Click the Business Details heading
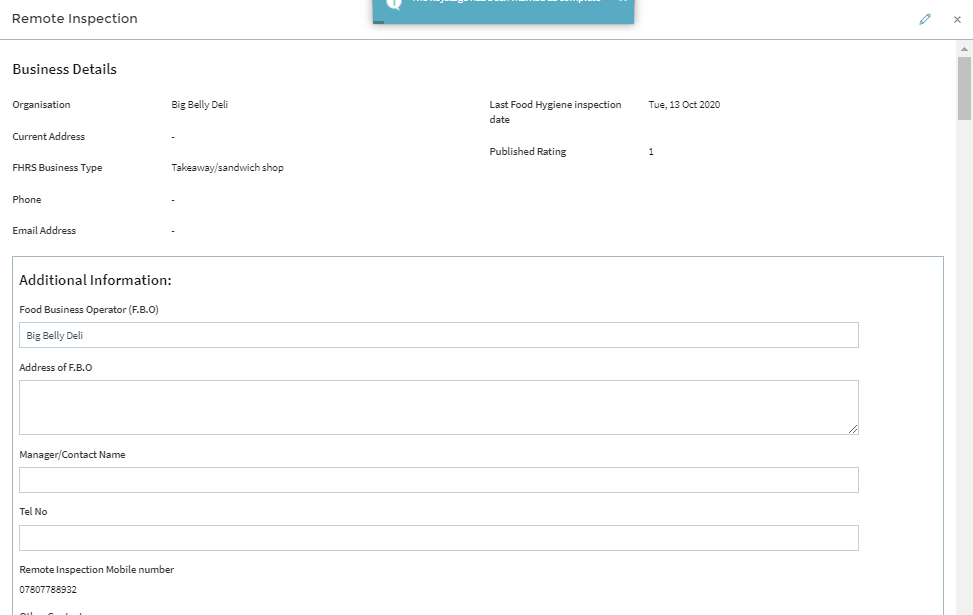 point(64,70)
